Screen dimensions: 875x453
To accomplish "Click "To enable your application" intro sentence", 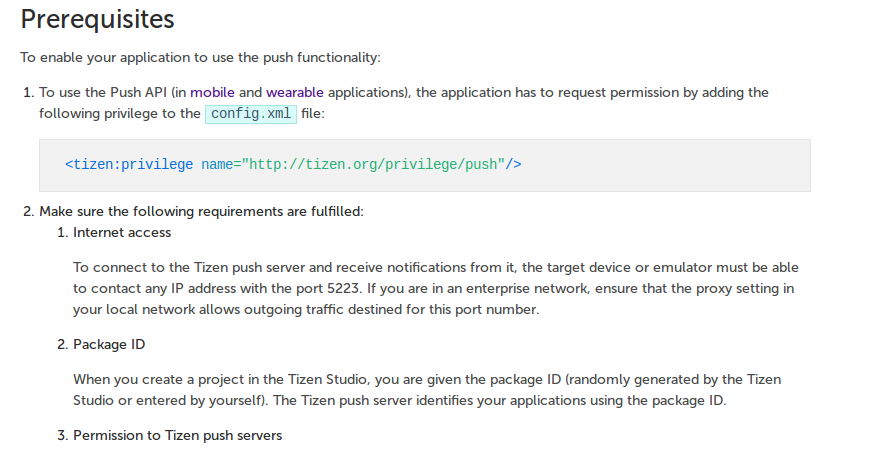I will coord(200,57).
